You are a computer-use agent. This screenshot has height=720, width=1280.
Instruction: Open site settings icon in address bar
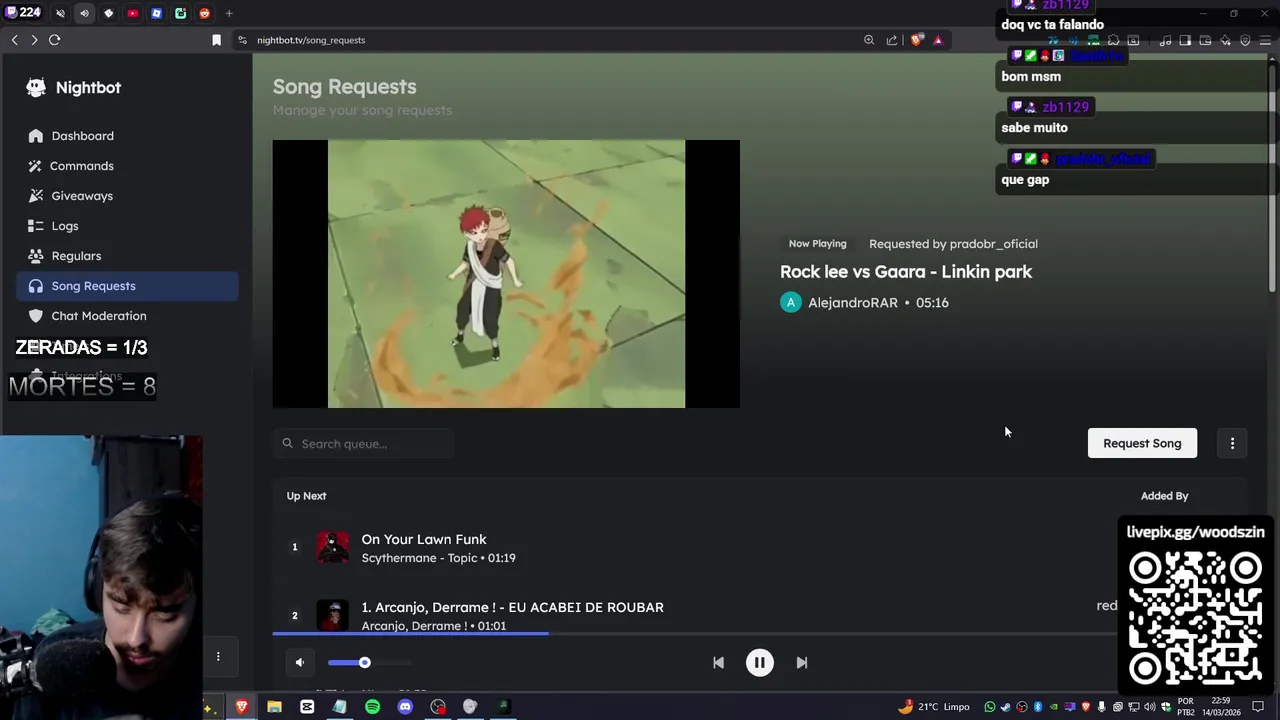click(x=243, y=40)
